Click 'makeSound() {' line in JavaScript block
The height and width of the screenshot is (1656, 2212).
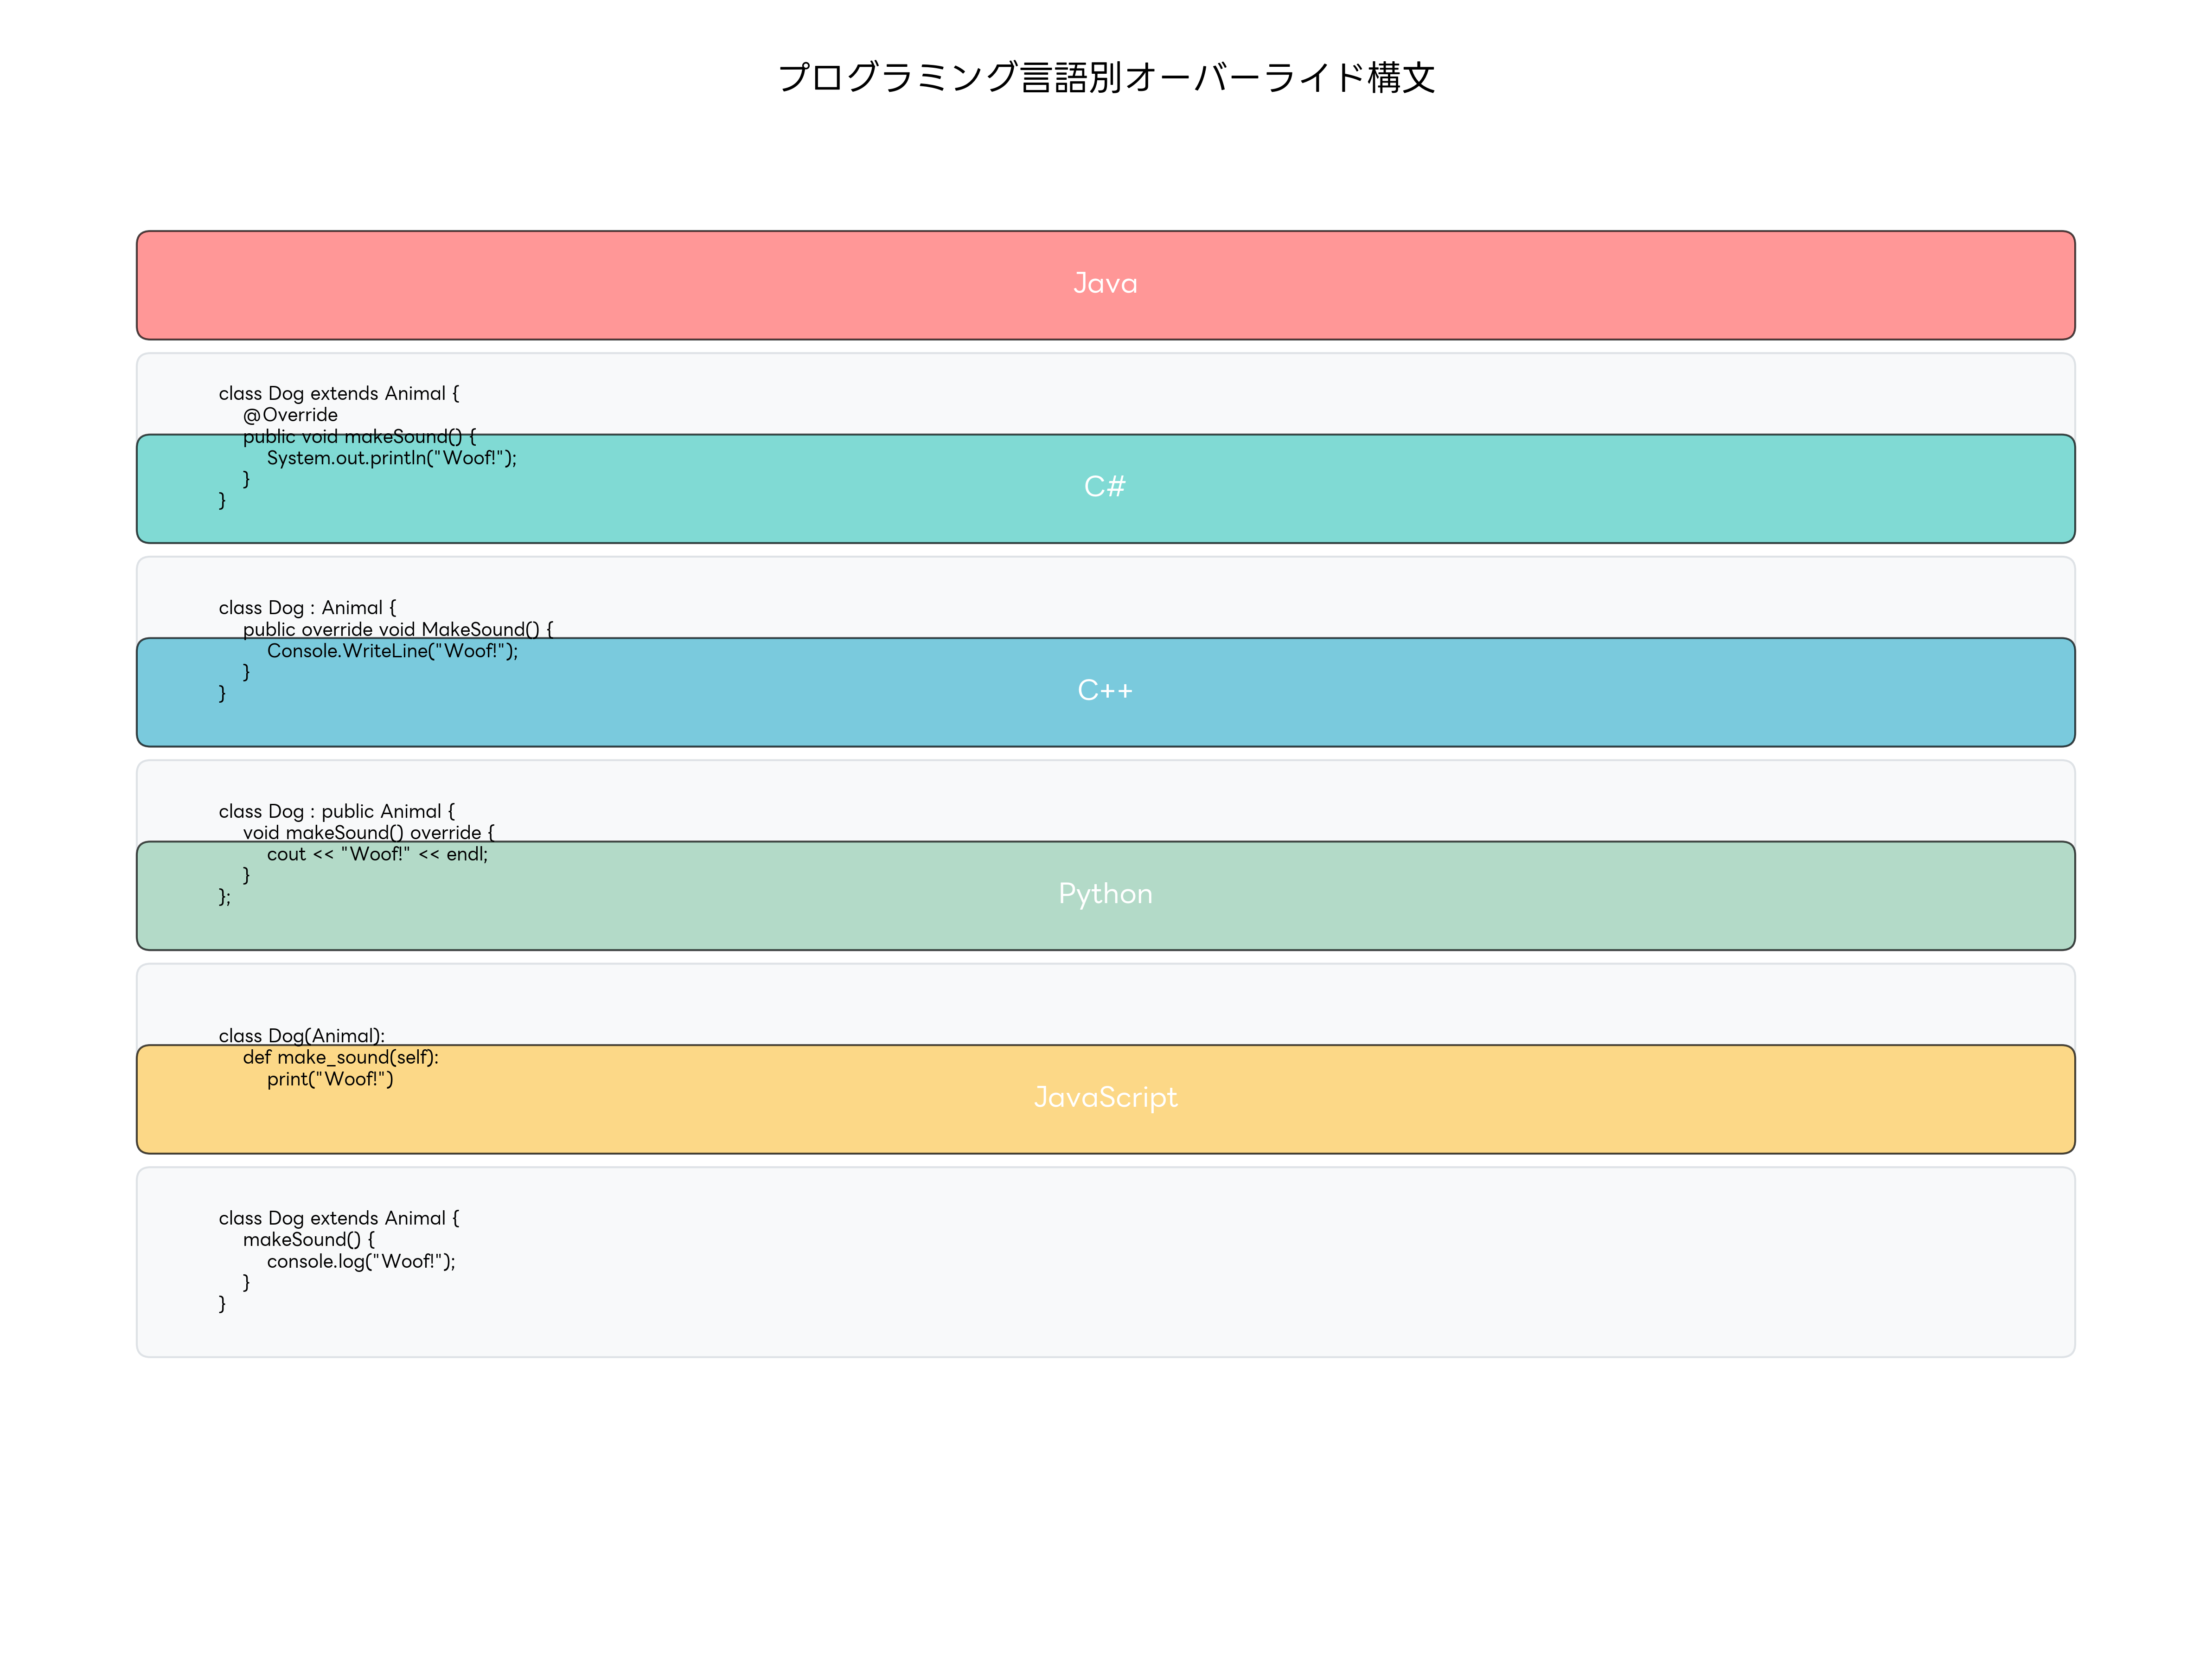pyautogui.click(x=309, y=1240)
